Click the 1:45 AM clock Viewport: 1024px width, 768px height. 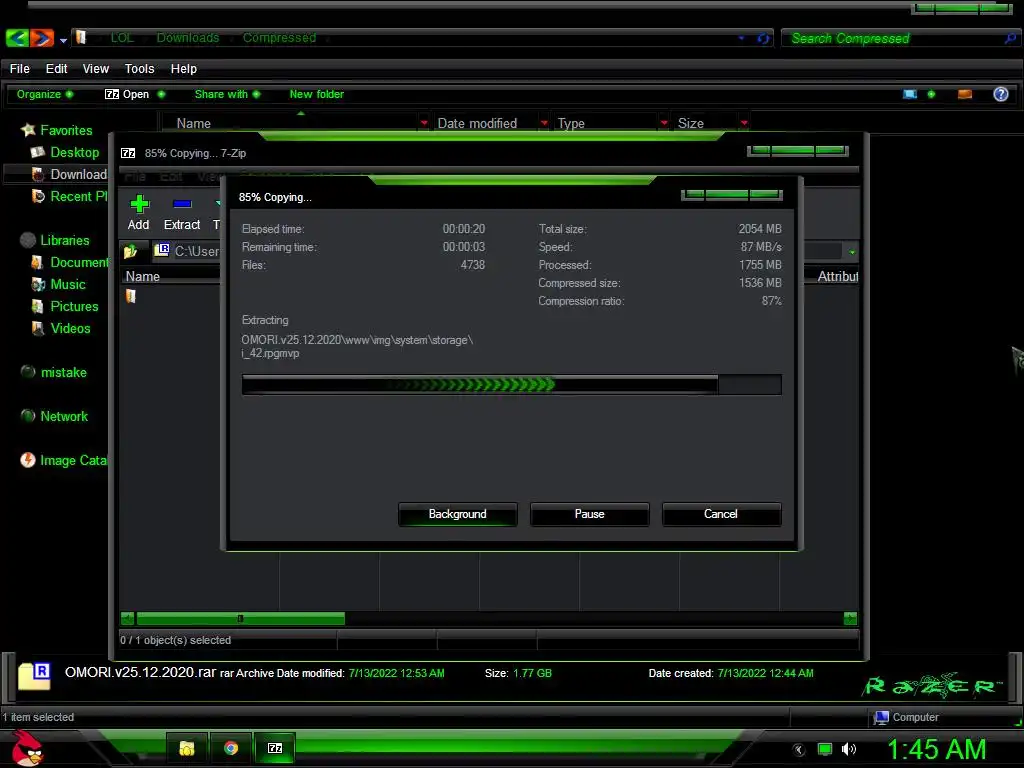(936, 749)
